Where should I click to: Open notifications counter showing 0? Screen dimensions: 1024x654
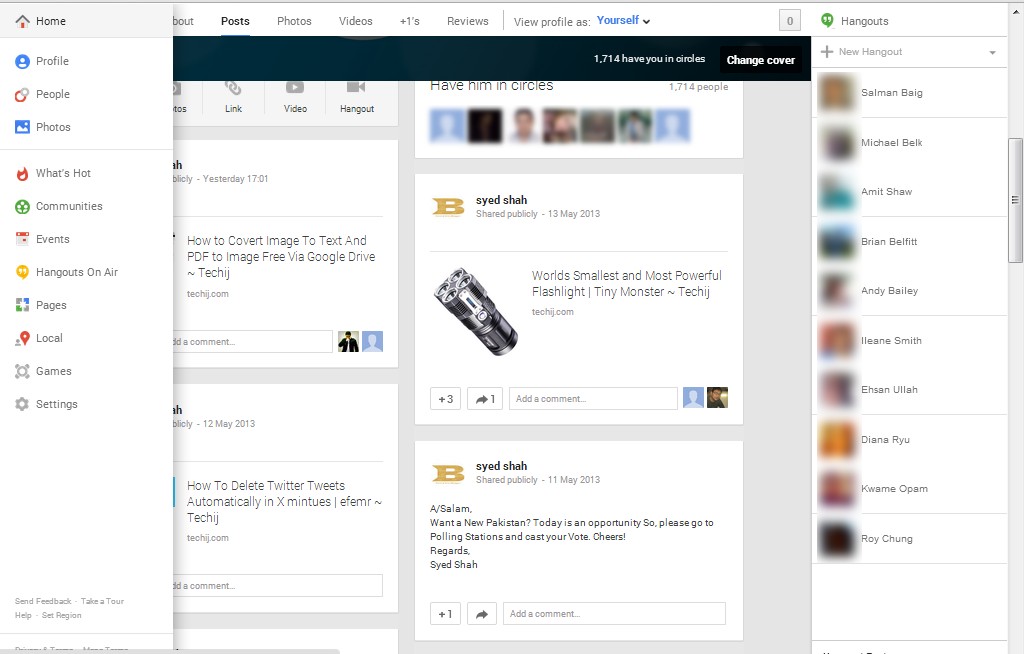click(790, 21)
